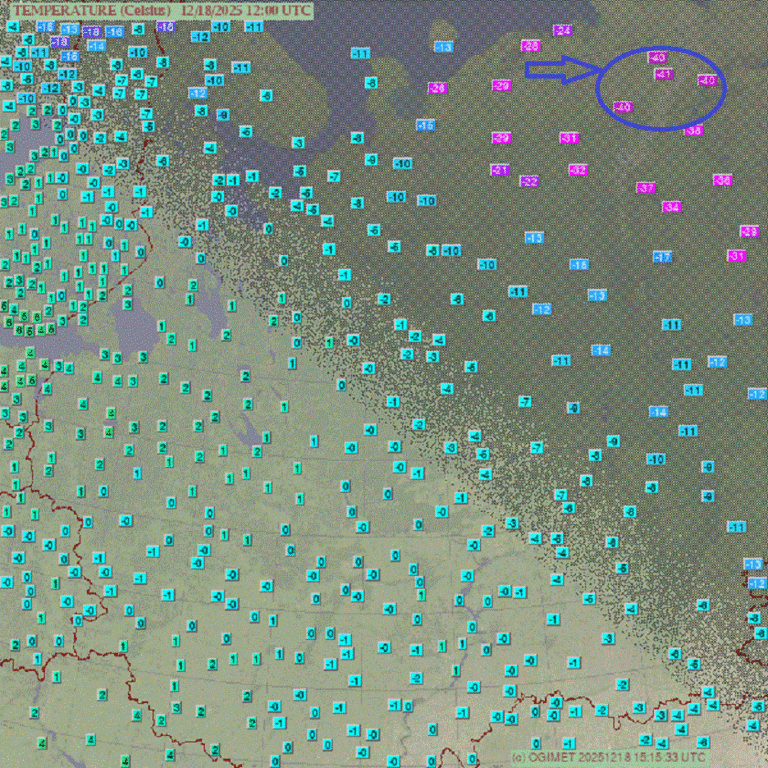Select the purple -21 temperature marker
The width and height of the screenshot is (768, 768).
point(500,170)
